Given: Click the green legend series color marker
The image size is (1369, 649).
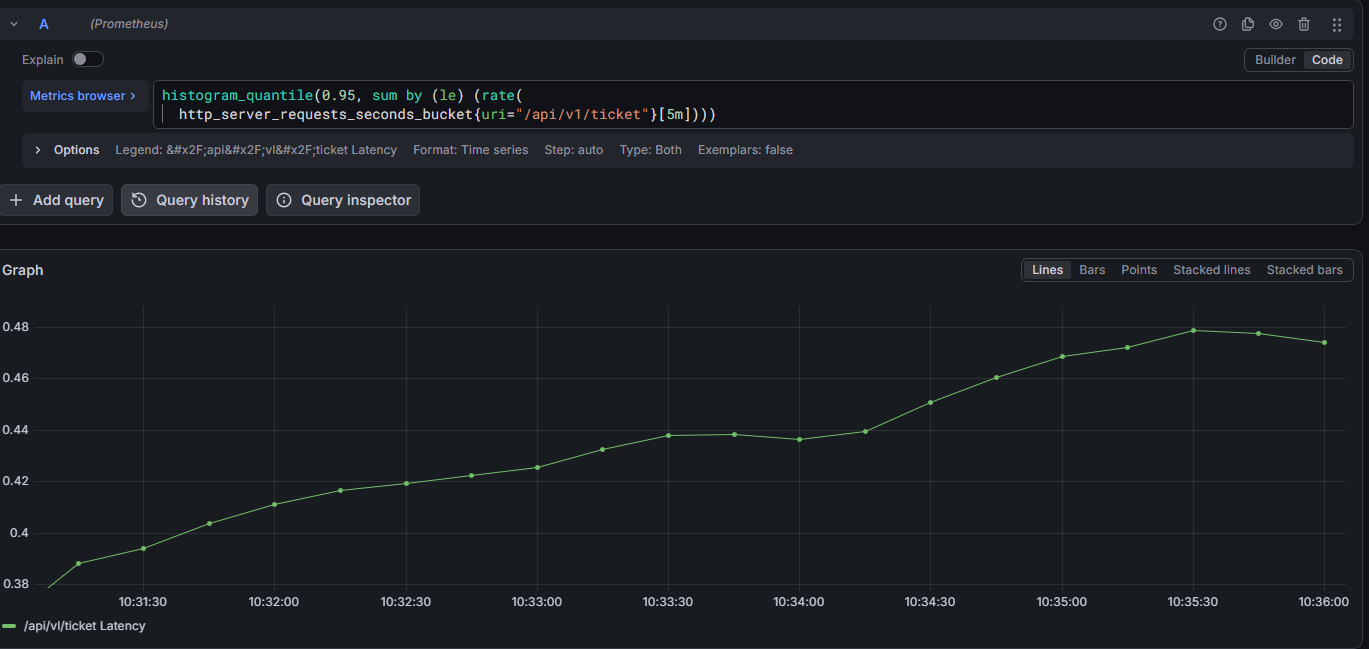Looking at the screenshot, I should coord(9,626).
